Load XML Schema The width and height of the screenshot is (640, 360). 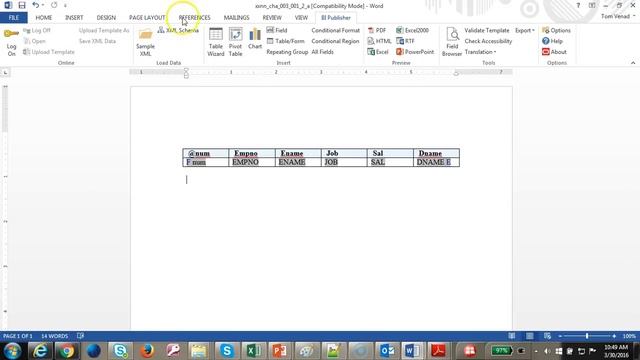coord(178,30)
